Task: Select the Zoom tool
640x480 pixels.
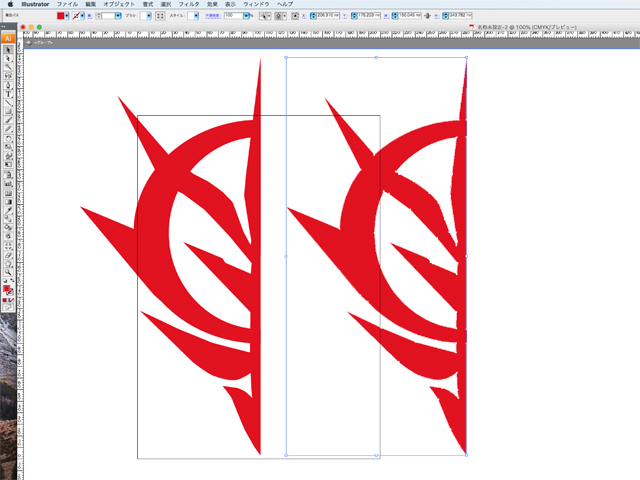Action: point(8,273)
